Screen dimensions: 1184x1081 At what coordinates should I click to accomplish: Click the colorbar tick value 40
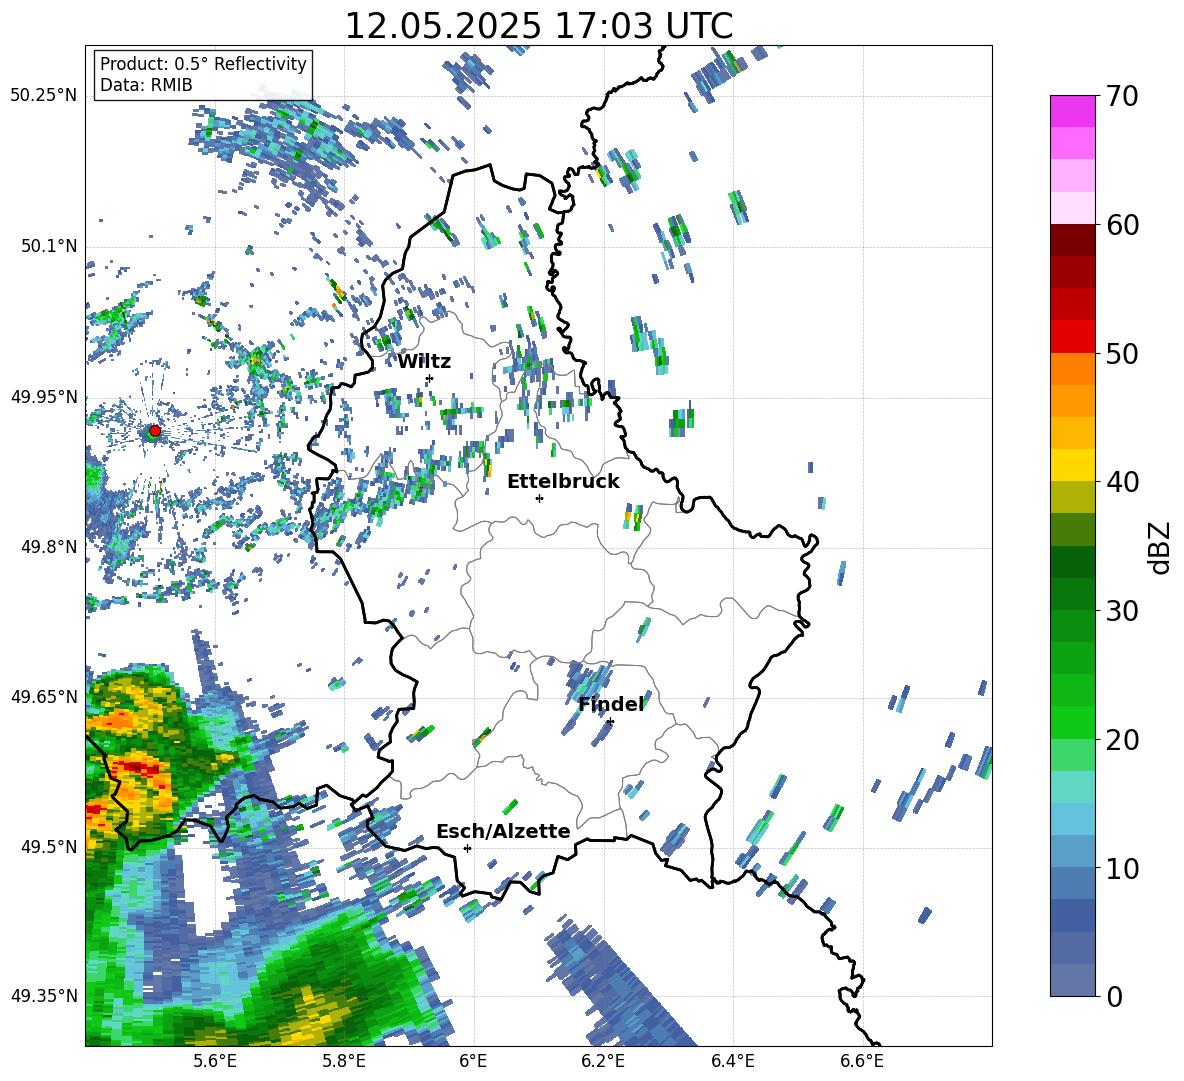pos(1122,482)
